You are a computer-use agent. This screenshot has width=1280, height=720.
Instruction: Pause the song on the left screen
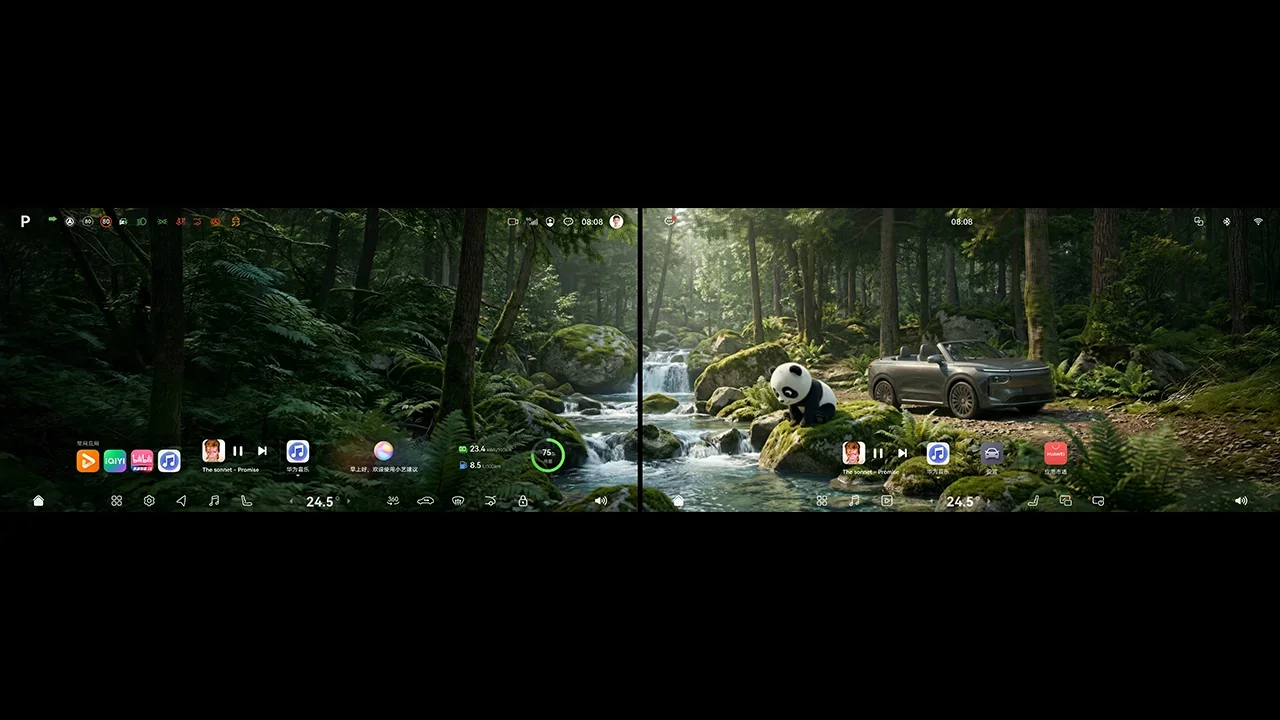pyautogui.click(x=238, y=451)
